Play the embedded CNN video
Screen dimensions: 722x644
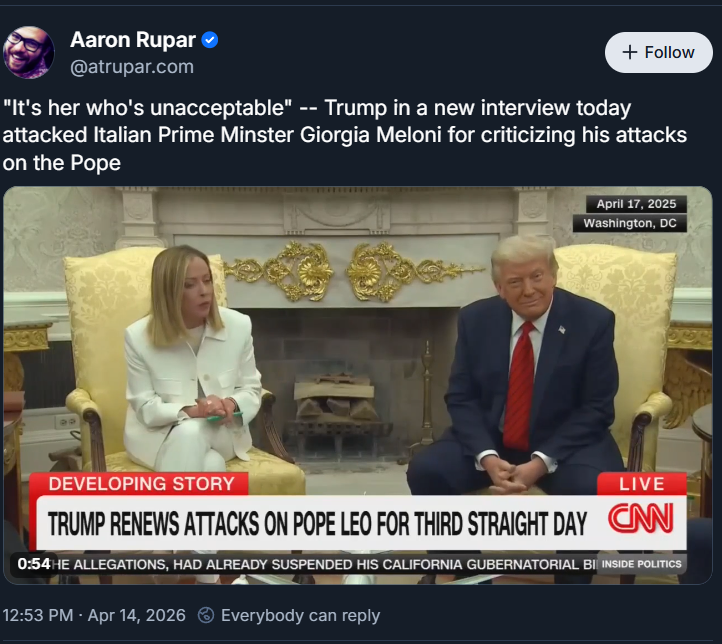point(358,385)
